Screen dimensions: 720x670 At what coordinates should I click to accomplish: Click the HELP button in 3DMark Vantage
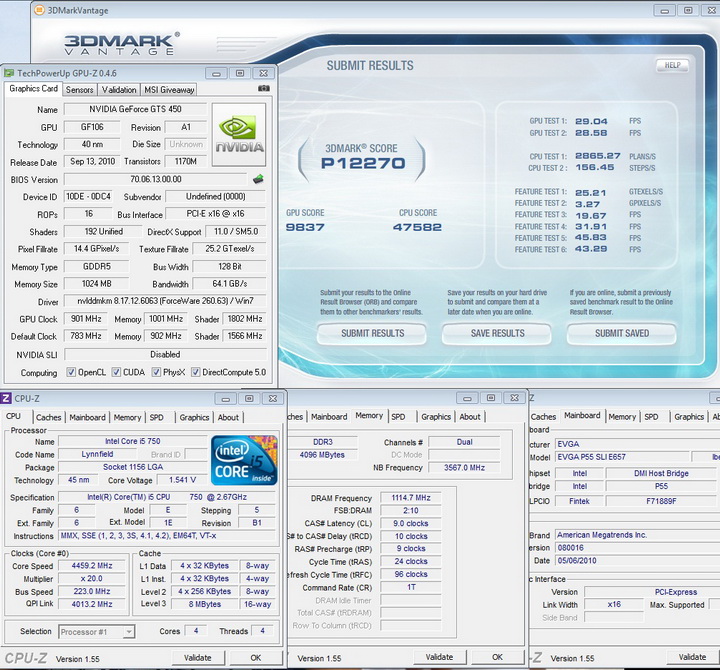(x=672, y=65)
